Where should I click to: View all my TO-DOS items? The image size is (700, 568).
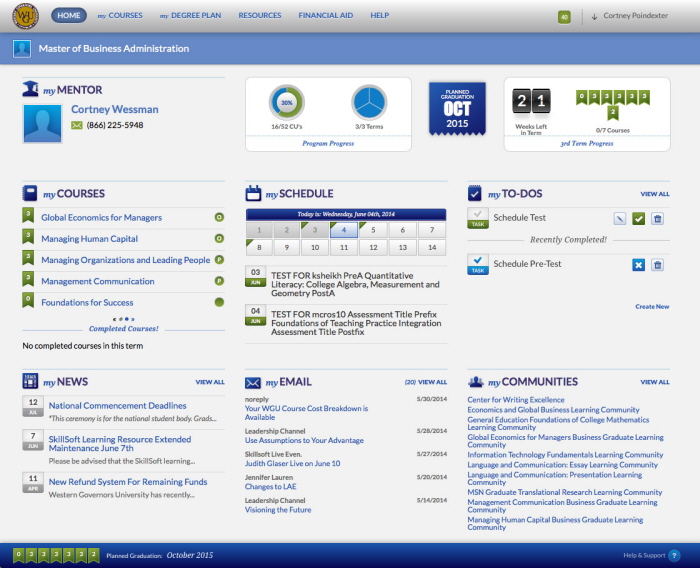655,194
